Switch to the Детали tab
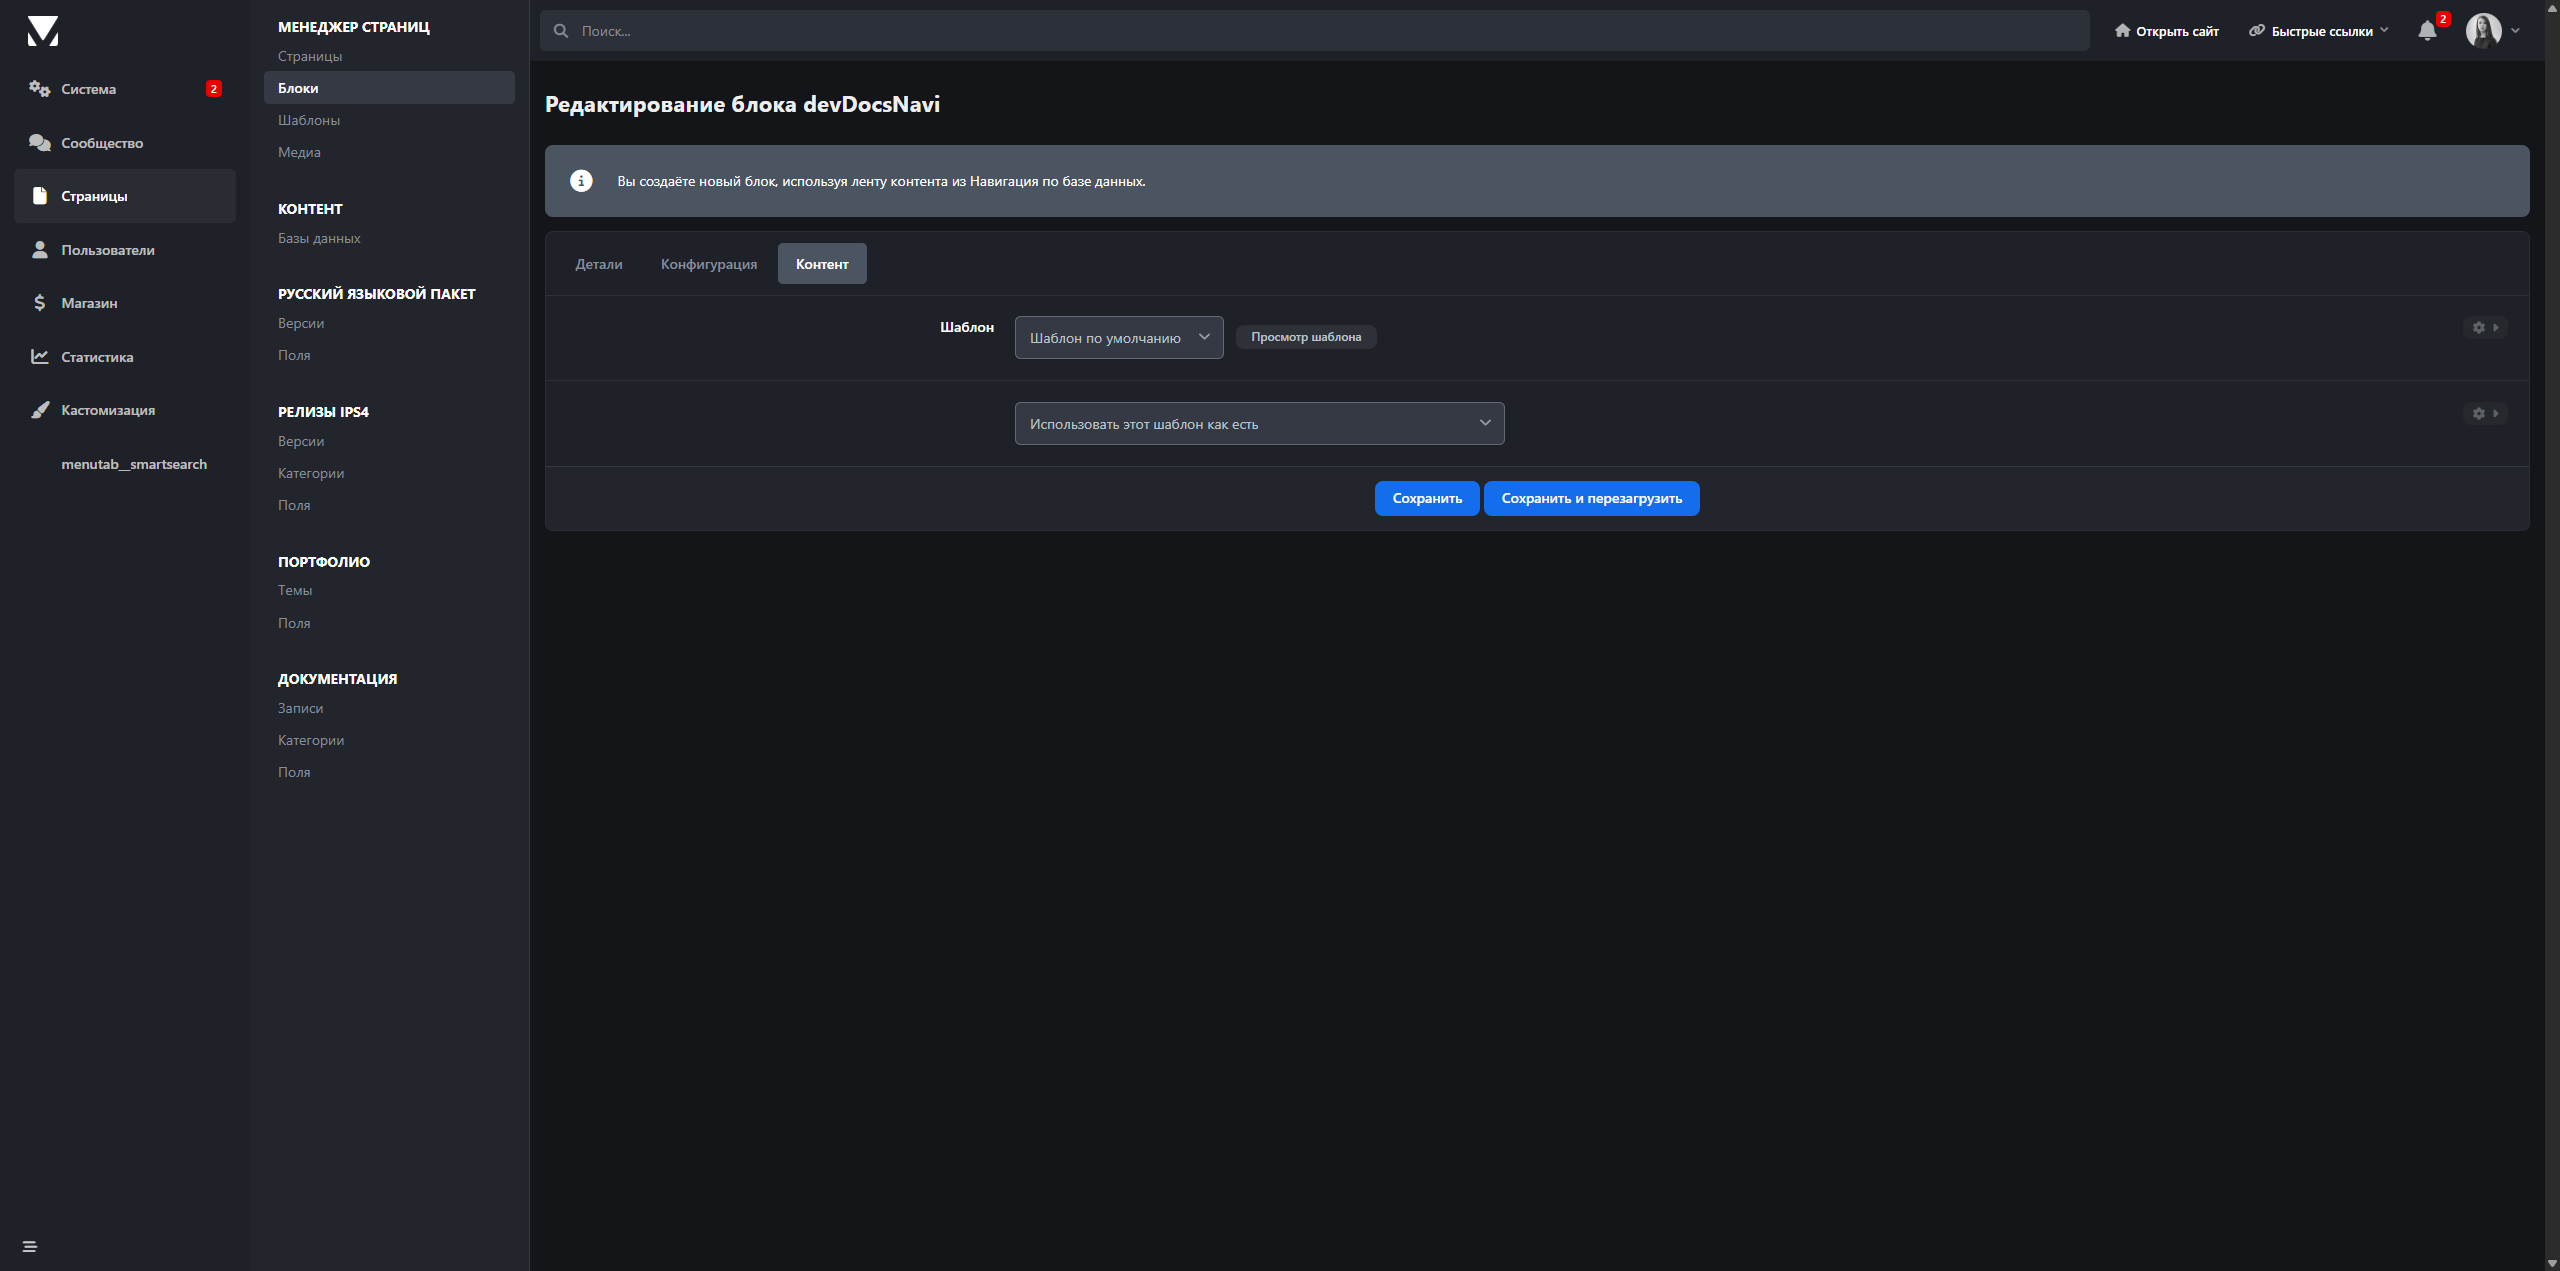This screenshot has height=1271, width=2560. (x=598, y=264)
